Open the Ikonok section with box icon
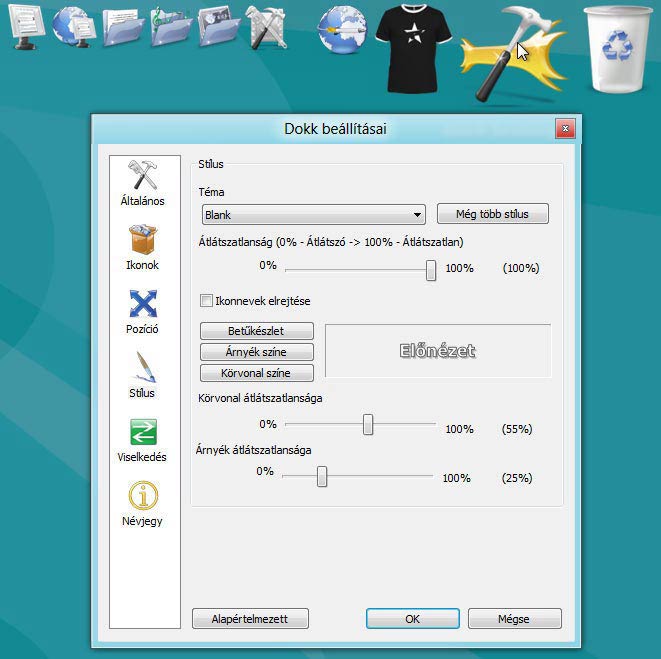The width and height of the screenshot is (661, 659). [142, 247]
